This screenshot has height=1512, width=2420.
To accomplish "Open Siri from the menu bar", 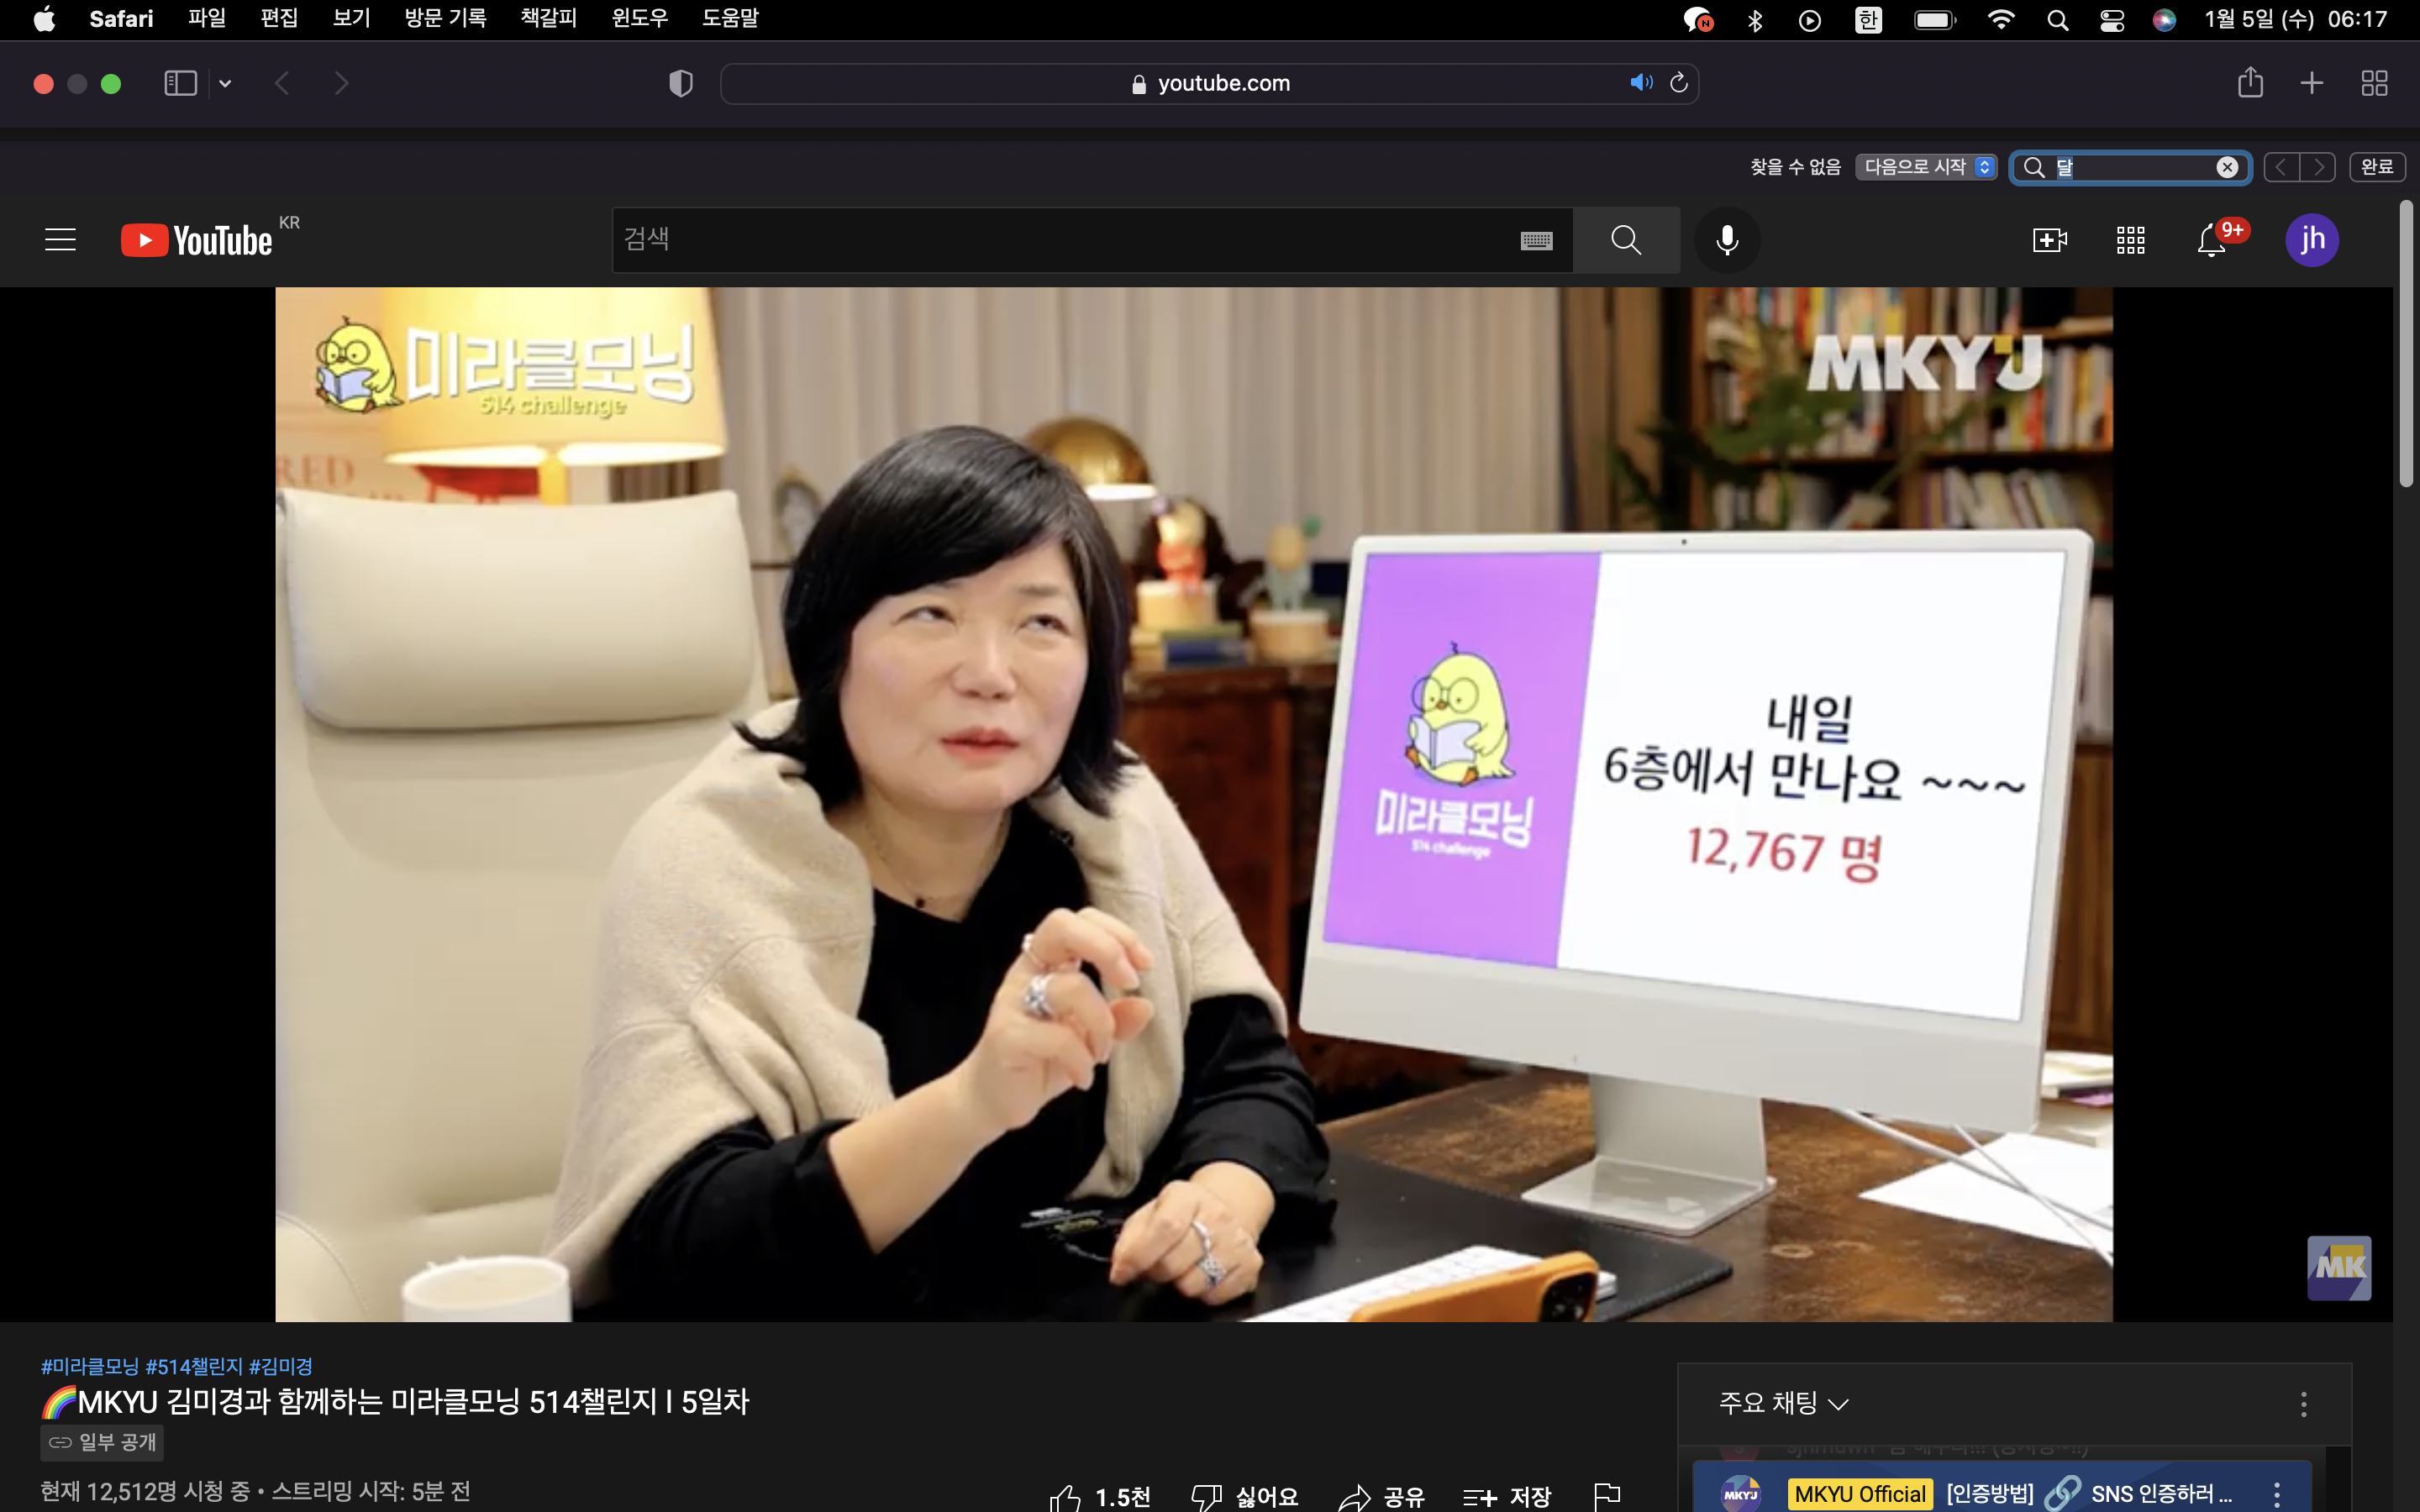I will point(2164,20).
